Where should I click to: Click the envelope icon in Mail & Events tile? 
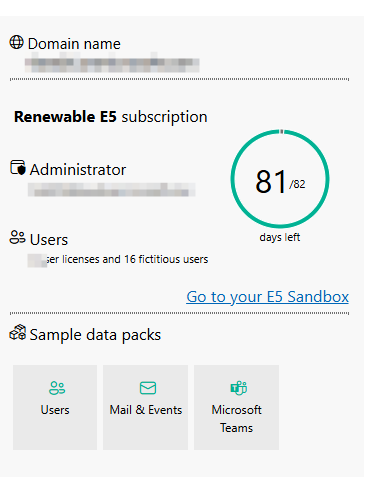pos(148,388)
